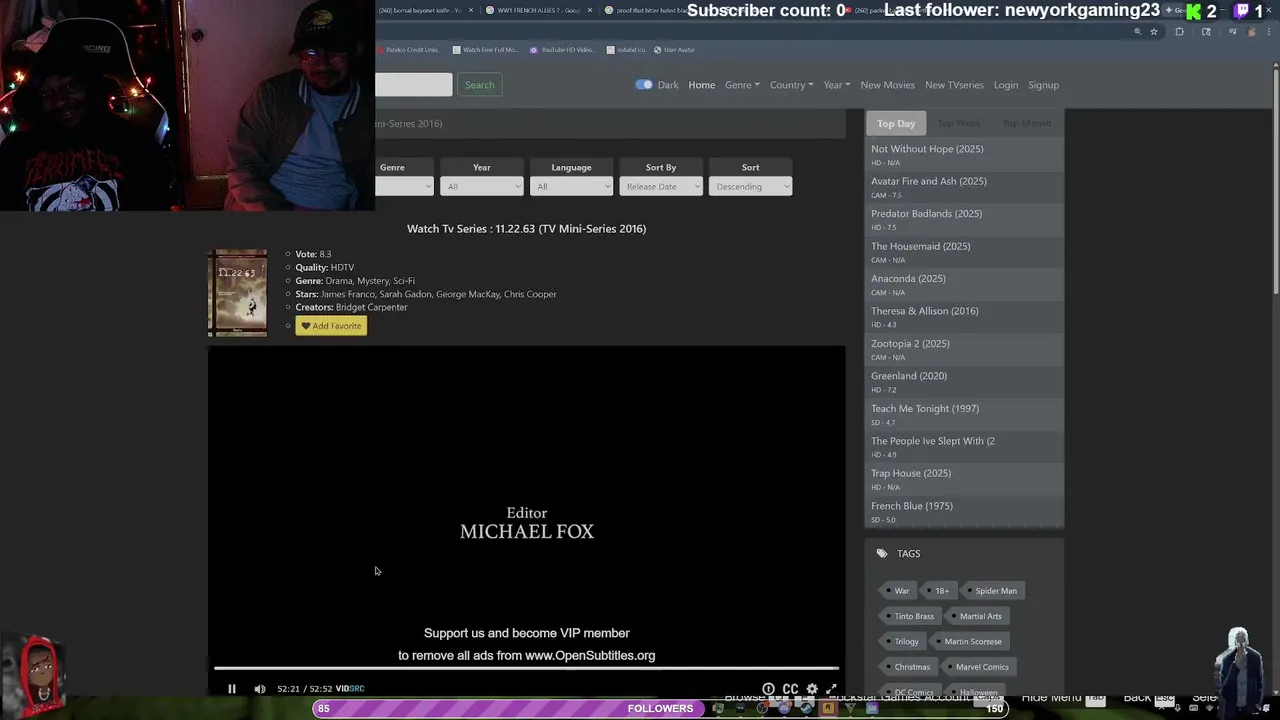Click the James Franco star link
The width and height of the screenshot is (1280, 720).
coord(348,294)
